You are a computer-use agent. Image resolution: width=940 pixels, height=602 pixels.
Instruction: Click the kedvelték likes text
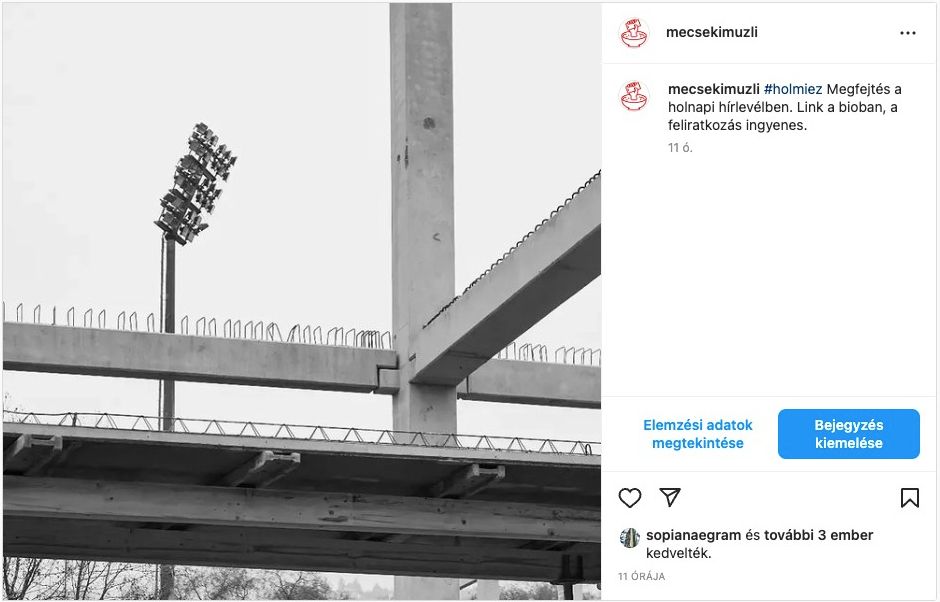[x=678, y=553]
